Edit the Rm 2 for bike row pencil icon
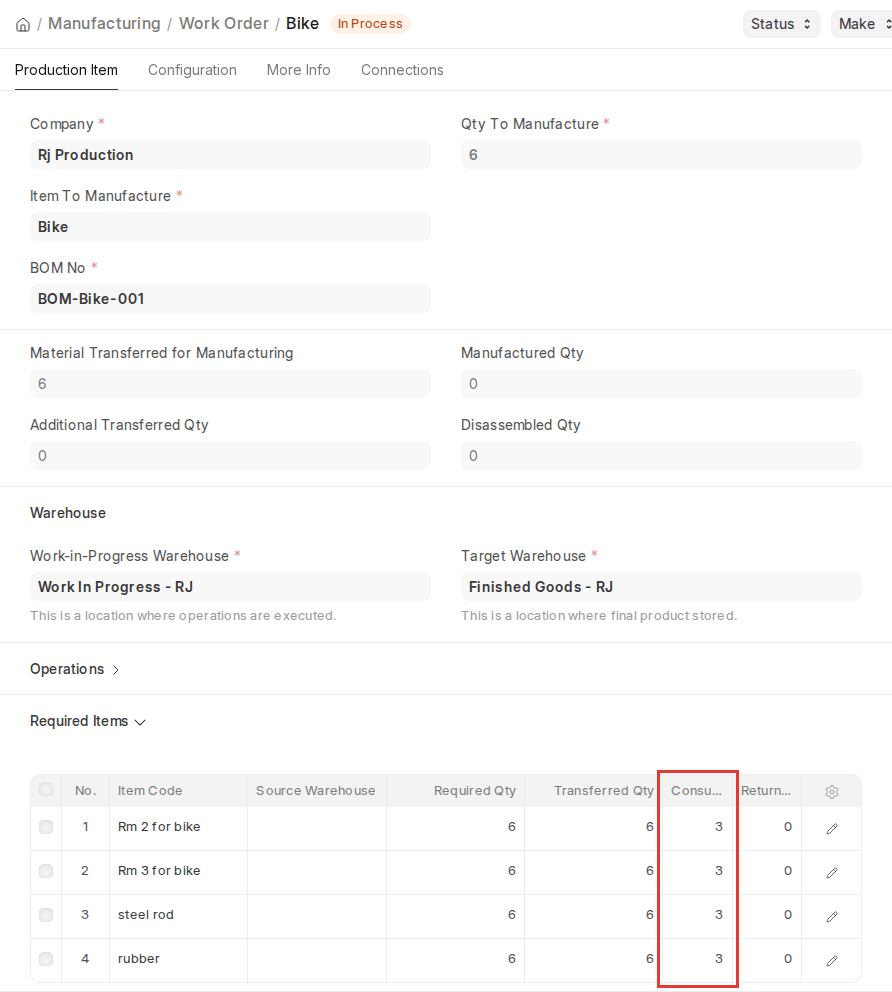This screenshot has height=992, width=892. coord(832,828)
